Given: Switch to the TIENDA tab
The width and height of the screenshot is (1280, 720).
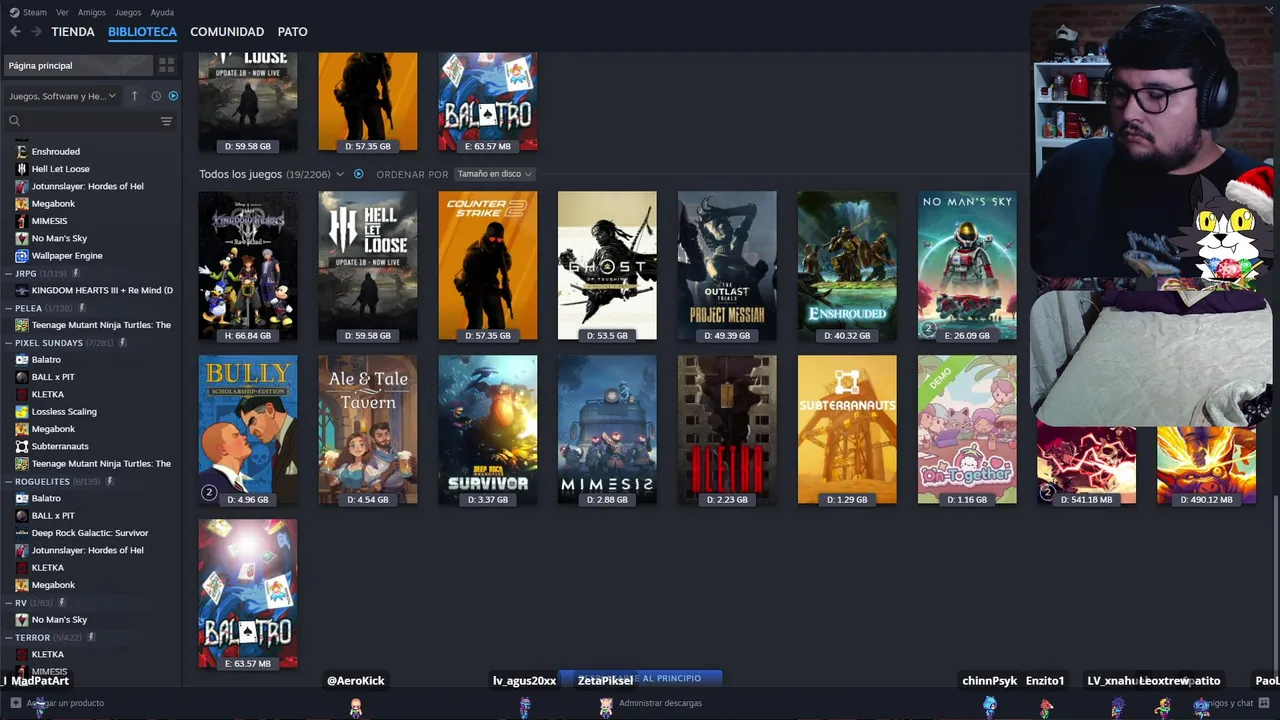Looking at the screenshot, I should click(73, 32).
